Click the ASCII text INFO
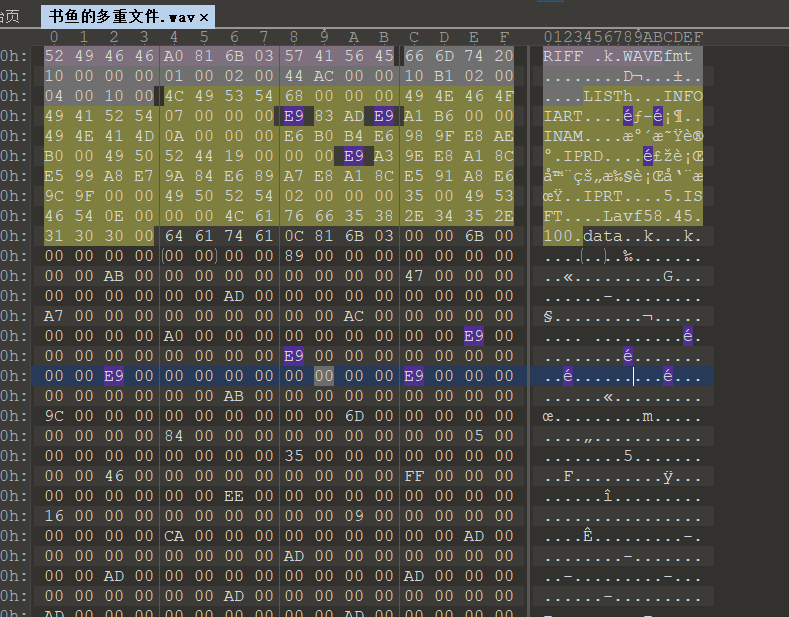Image resolution: width=789 pixels, height=617 pixels. (683, 96)
